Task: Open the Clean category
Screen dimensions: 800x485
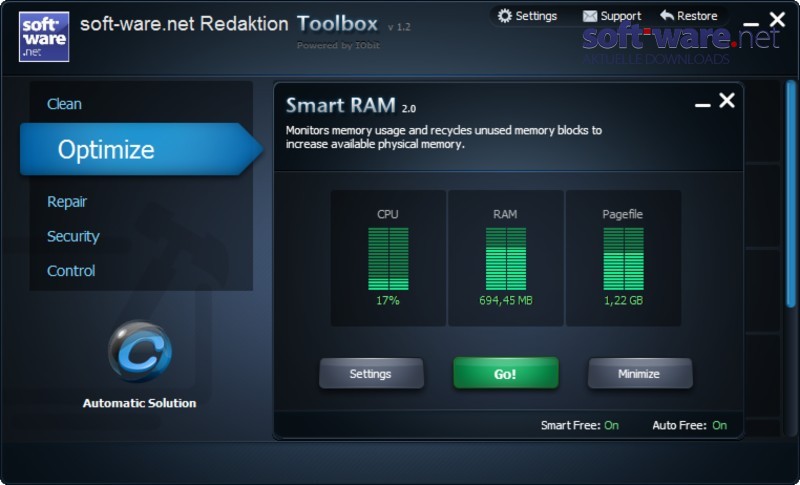Action: [64, 104]
